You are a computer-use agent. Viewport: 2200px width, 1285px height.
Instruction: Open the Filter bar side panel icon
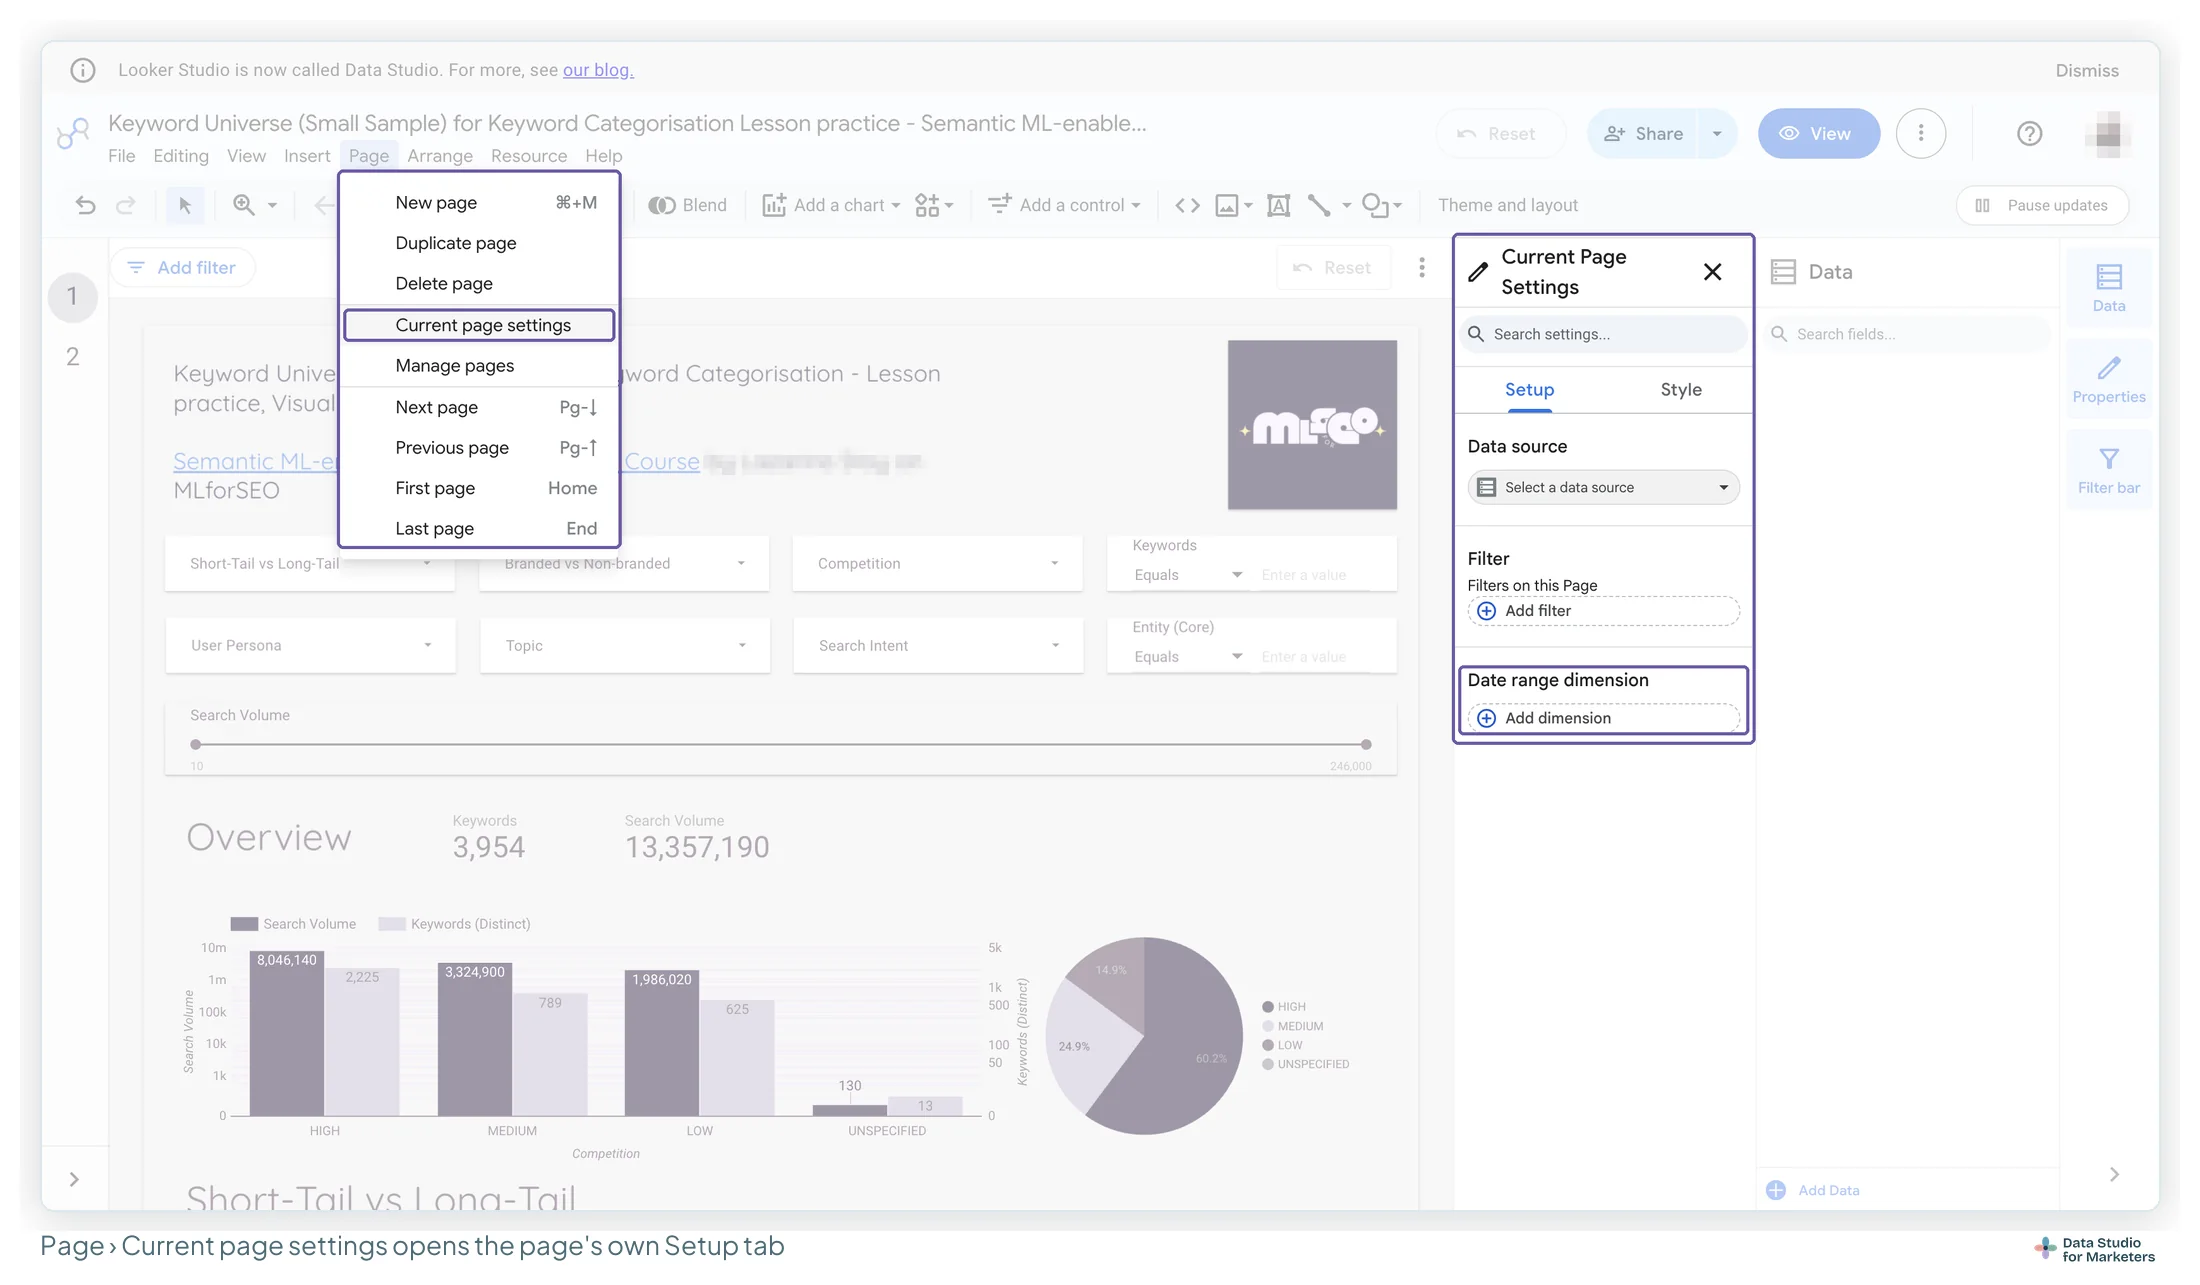click(x=2109, y=471)
